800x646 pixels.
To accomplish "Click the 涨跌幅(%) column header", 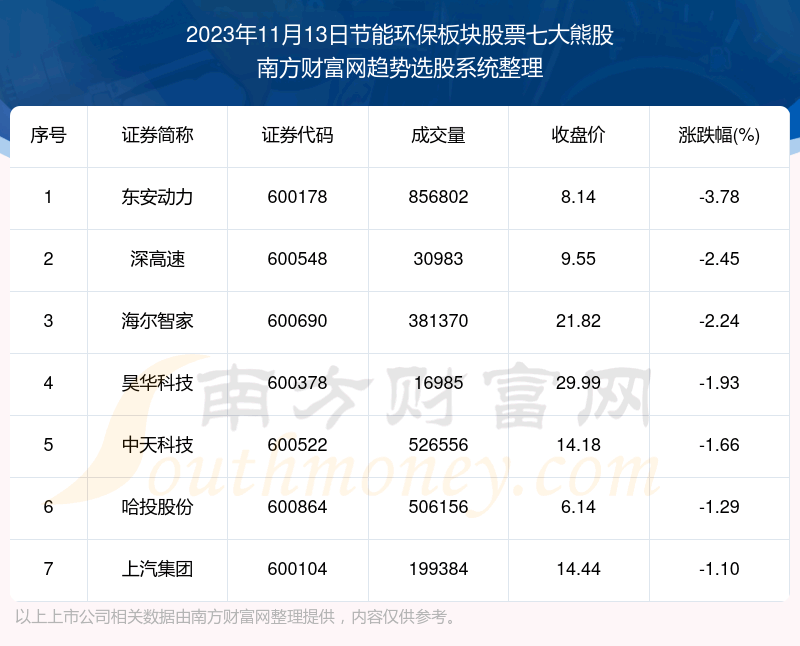I will tap(719, 136).
